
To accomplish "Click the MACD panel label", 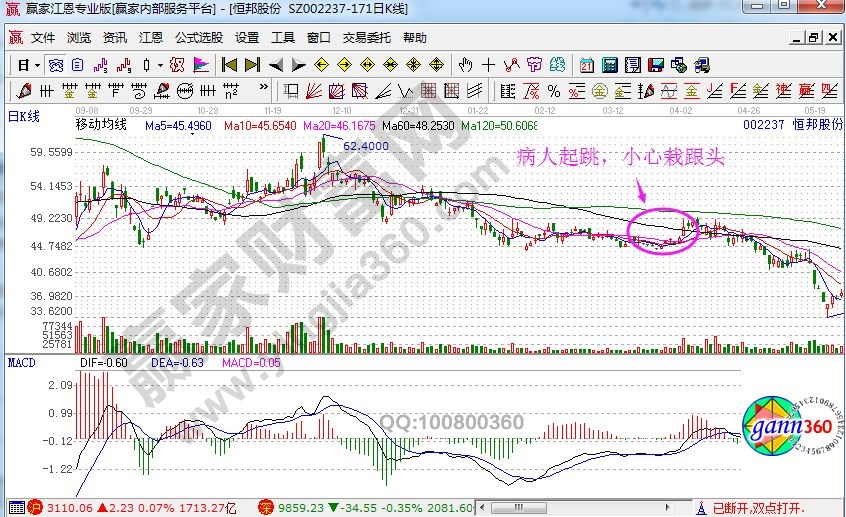I will [22, 363].
